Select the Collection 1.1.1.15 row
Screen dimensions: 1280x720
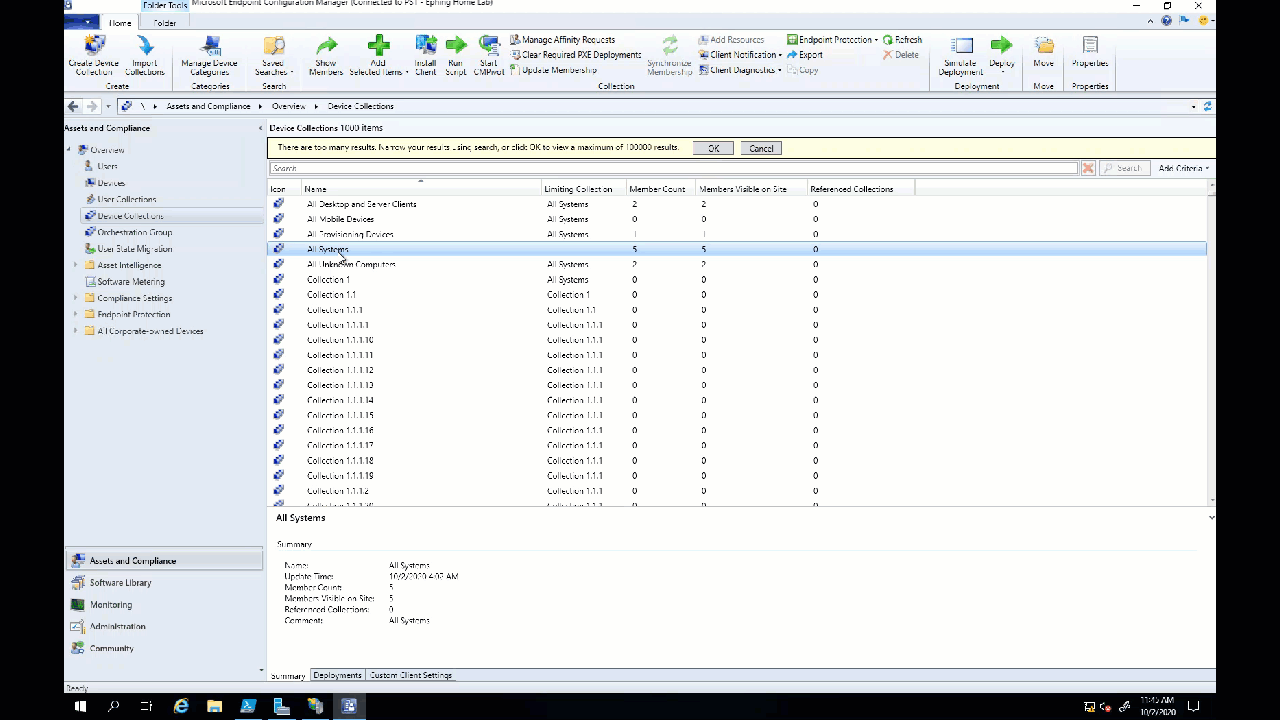[736, 415]
